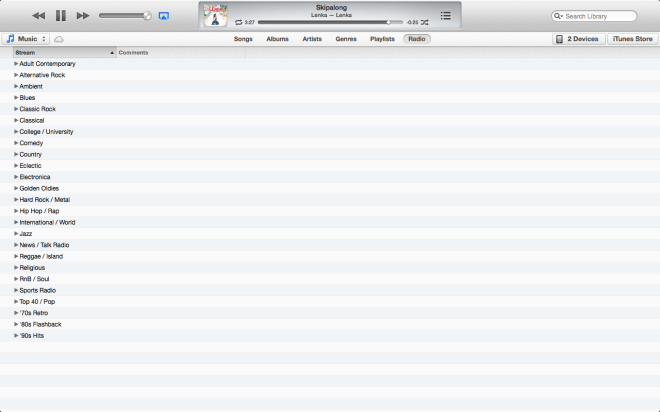This screenshot has height=412, width=660.
Task: Expand the Alternative Rock stream category
Action: [x=16, y=75]
